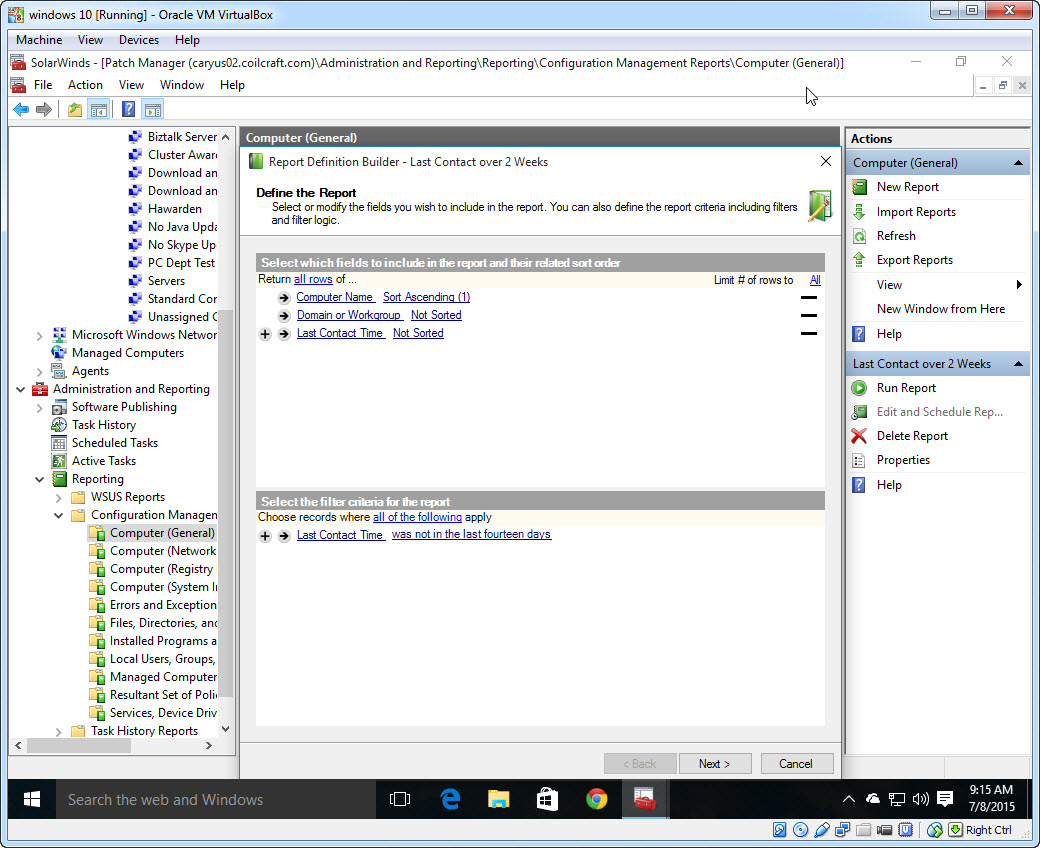Viewport: 1040px width, 848px height.
Task: Open the Window menu in Patch Manager
Action: [182, 85]
